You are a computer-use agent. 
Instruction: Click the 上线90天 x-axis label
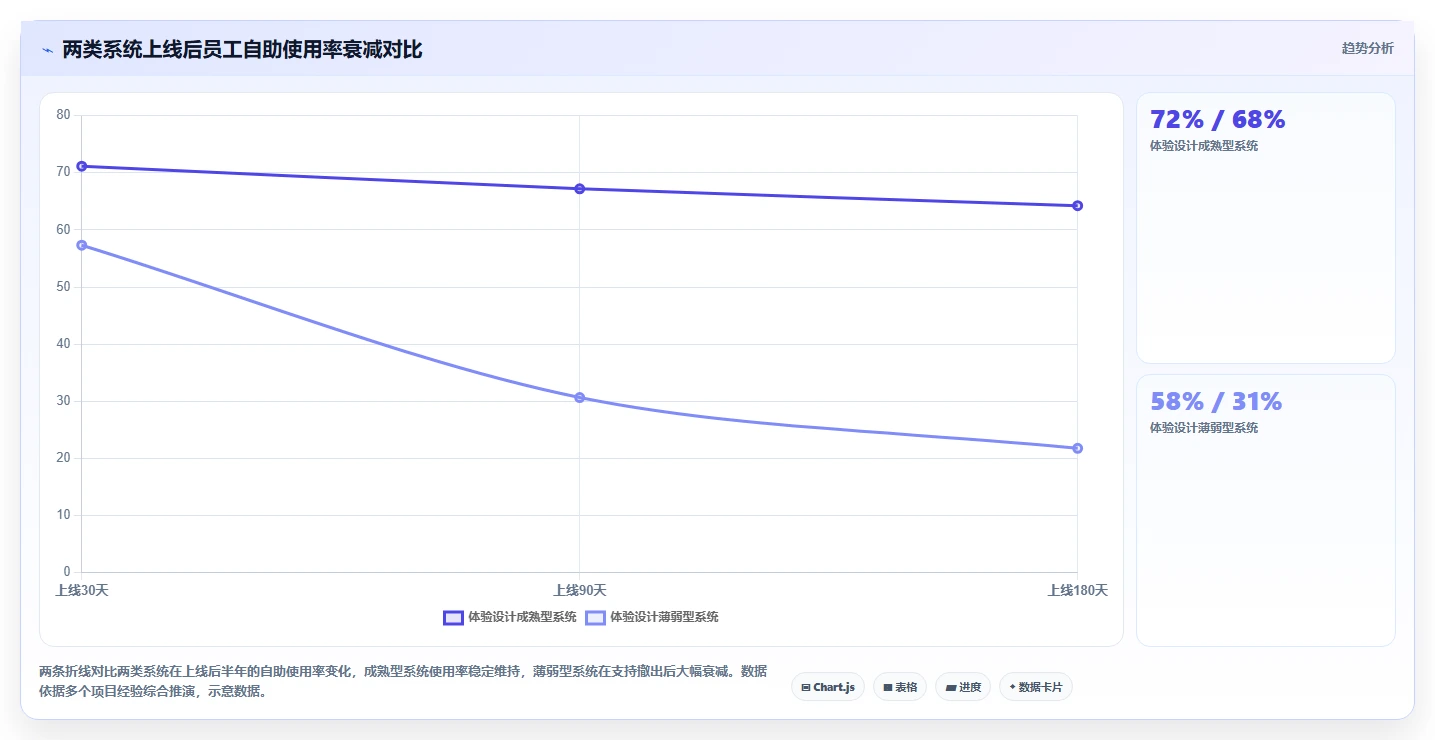tap(579, 591)
